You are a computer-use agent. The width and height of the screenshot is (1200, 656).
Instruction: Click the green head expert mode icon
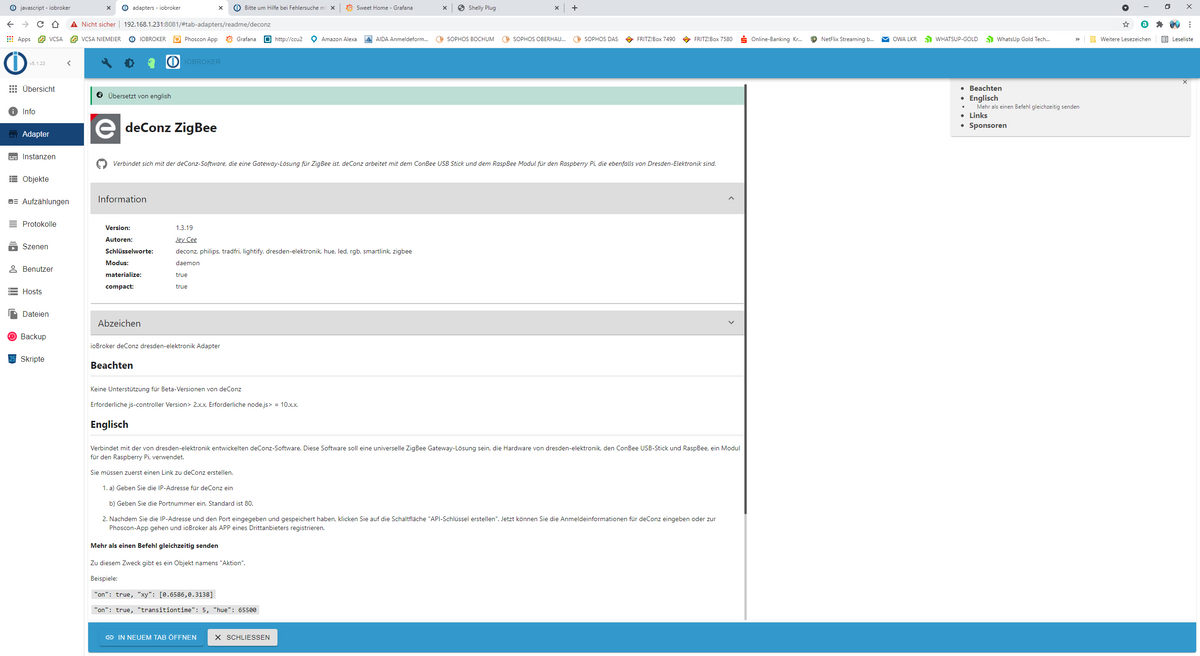[151, 63]
